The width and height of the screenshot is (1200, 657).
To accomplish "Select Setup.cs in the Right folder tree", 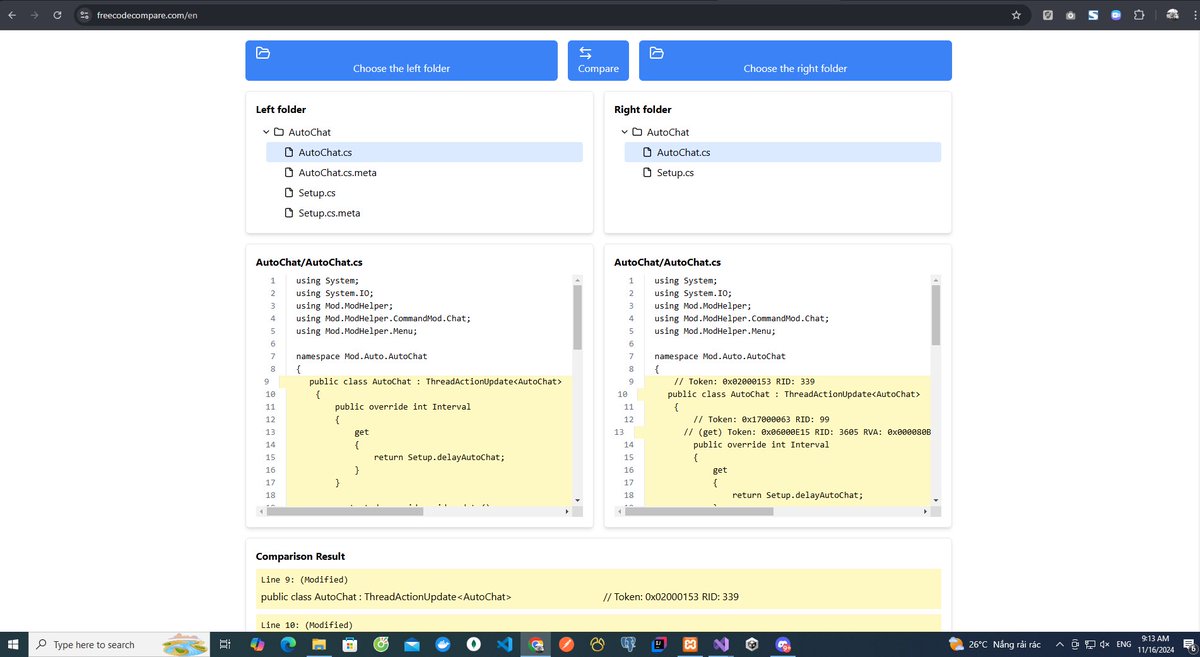I will coord(783,173).
